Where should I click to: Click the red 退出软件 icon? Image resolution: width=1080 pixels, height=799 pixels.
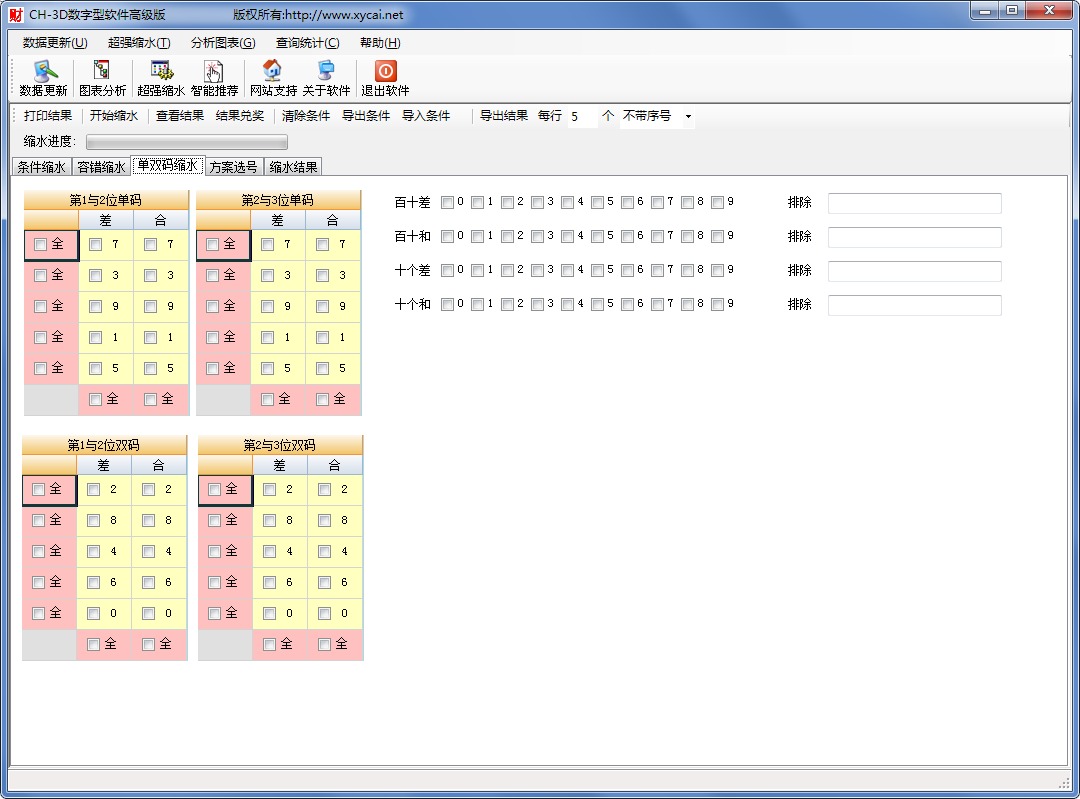pos(385,72)
